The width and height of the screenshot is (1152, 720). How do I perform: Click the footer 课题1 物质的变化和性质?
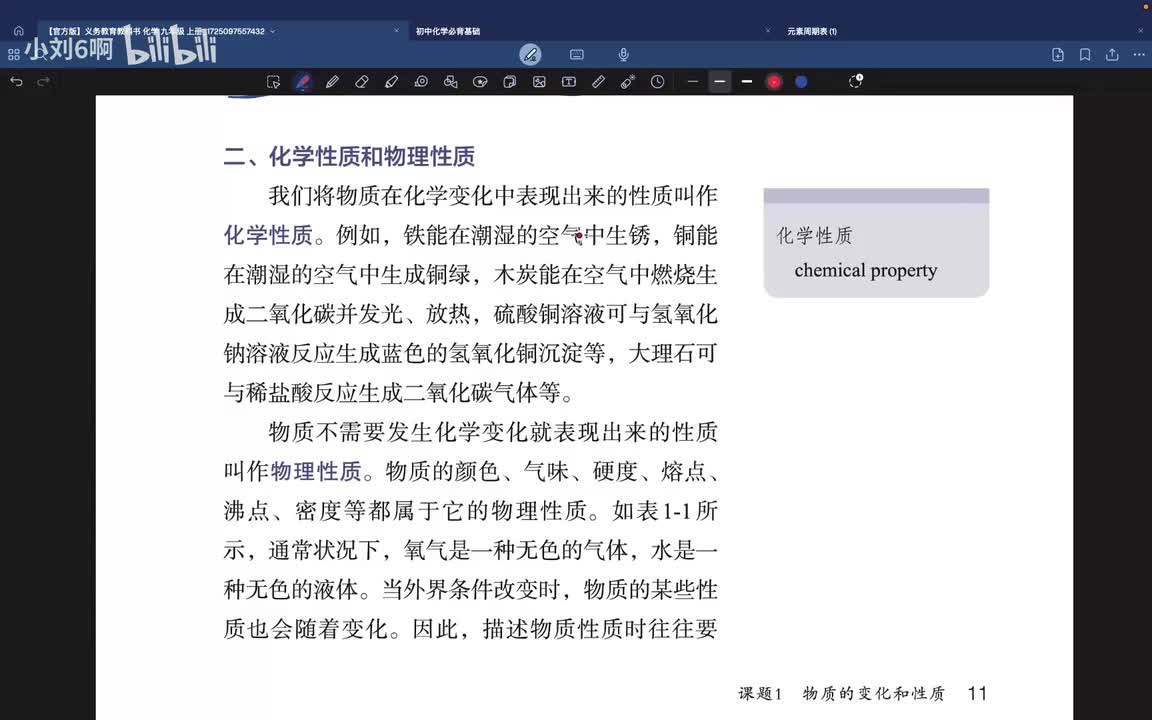pyautogui.click(x=841, y=693)
